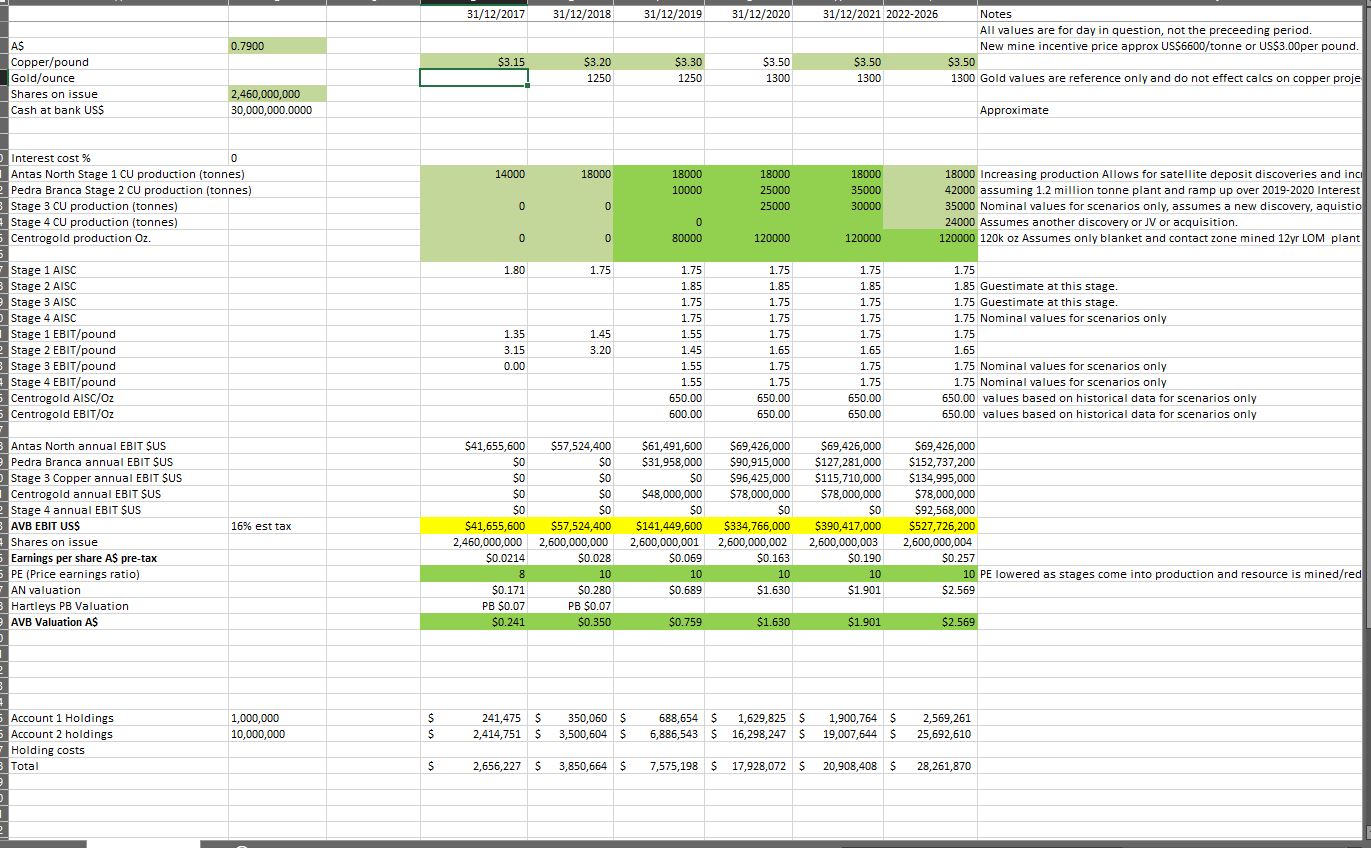Click the 'New mine incentive price' note
Screen dimensions: 1371x848
(x=1170, y=46)
